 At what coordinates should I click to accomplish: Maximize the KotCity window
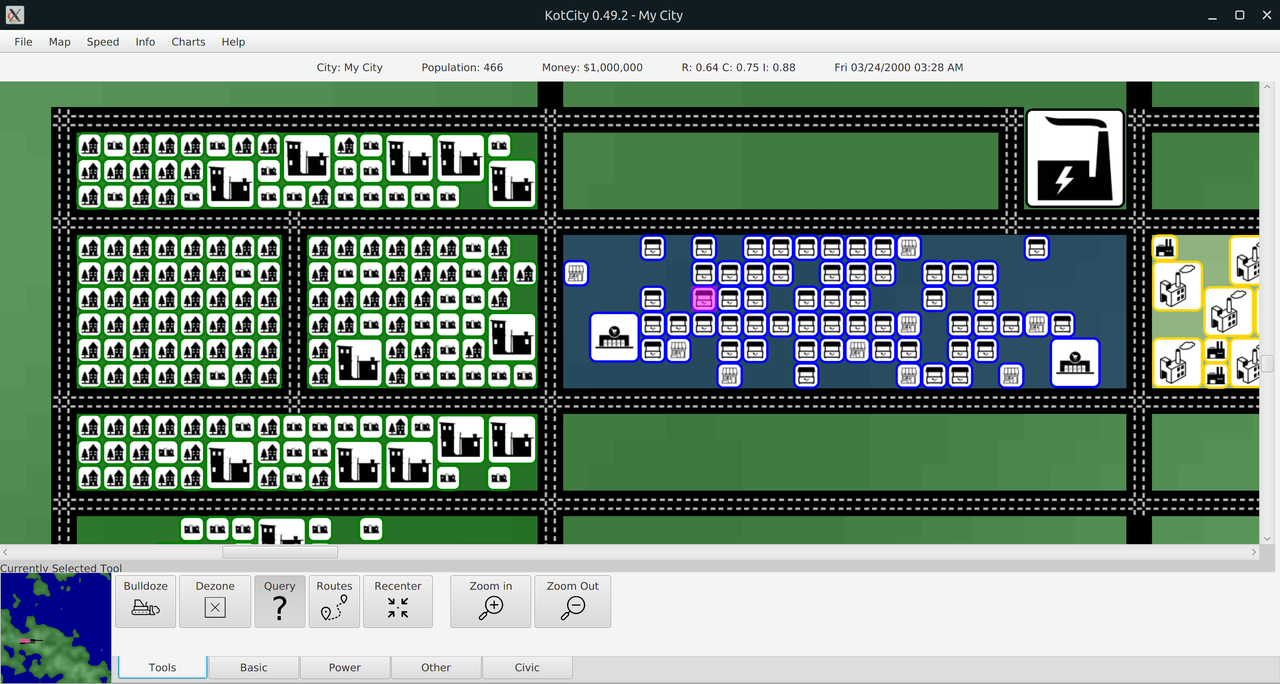(1240, 15)
